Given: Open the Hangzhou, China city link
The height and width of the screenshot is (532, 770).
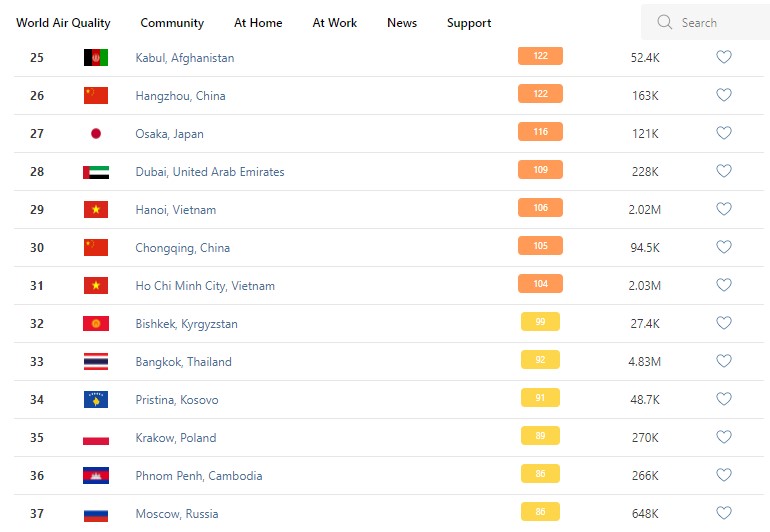Looking at the screenshot, I should pos(180,96).
